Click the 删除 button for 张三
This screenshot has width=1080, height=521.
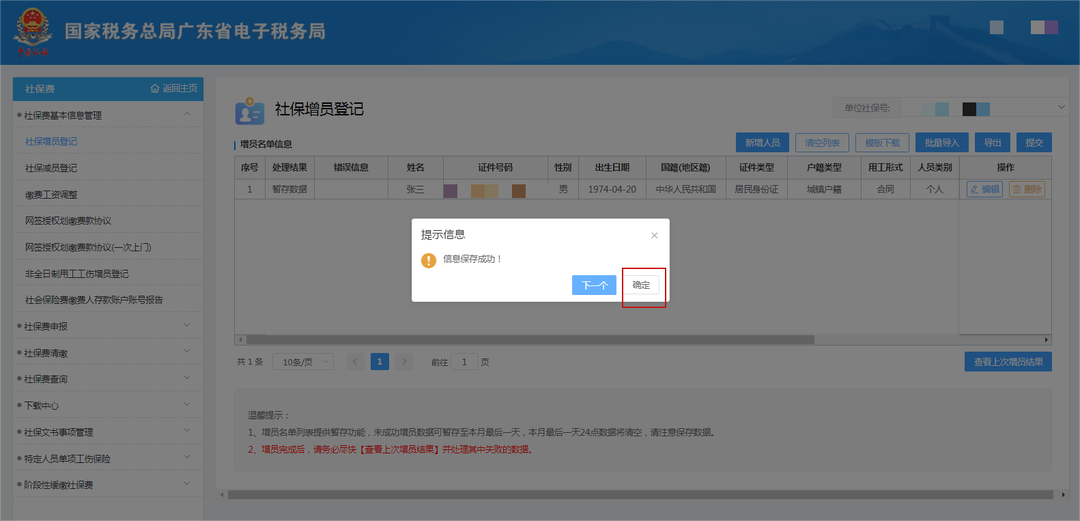pos(1026,189)
